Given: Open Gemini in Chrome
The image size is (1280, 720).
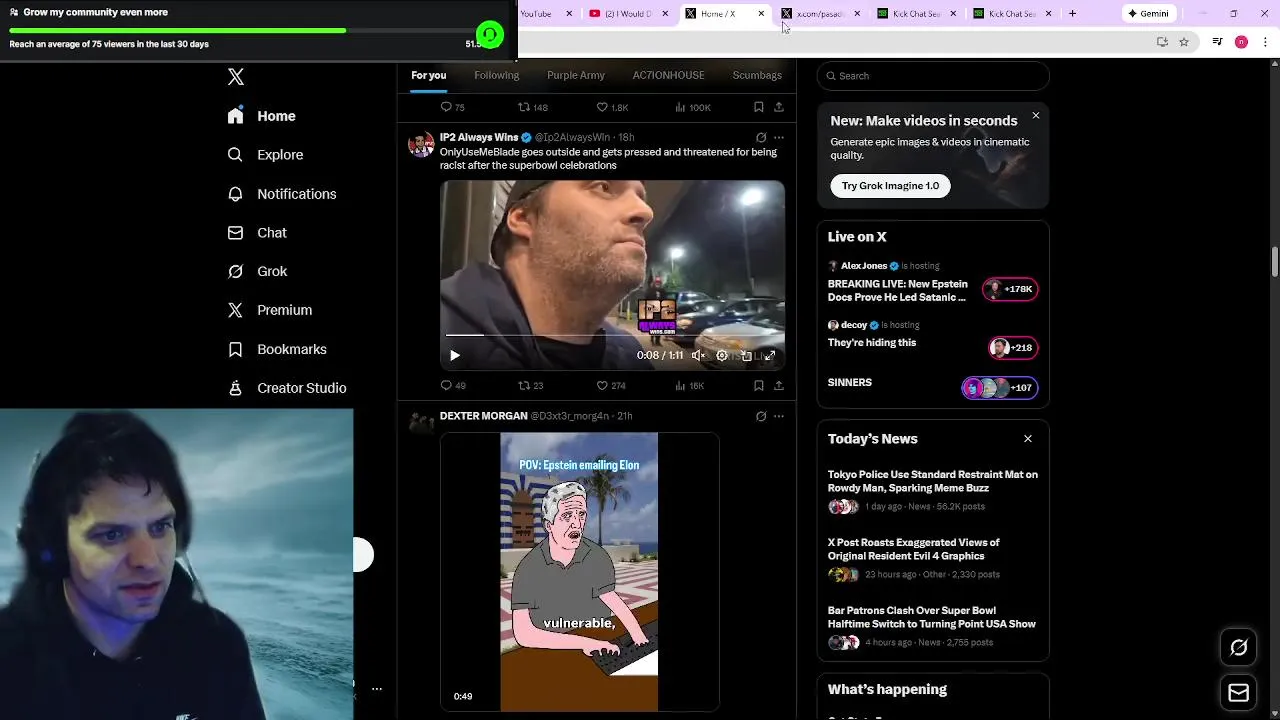Looking at the screenshot, I should 1148,14.
